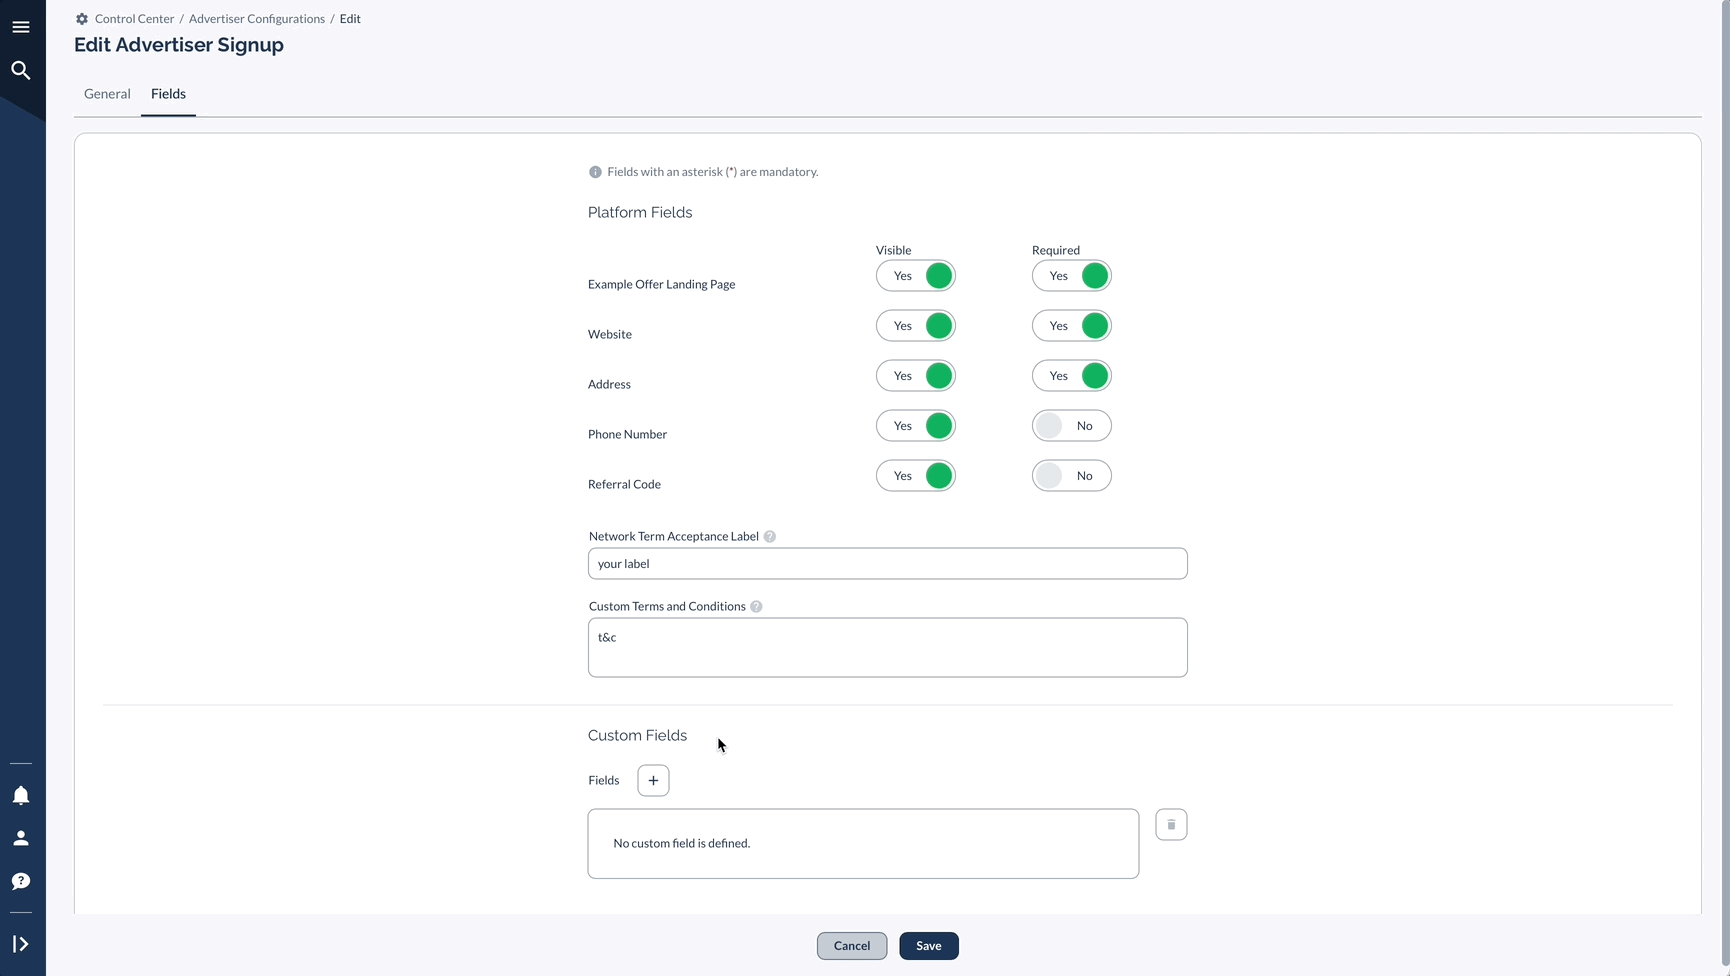The height and width of the screenshot is (976, 1730).
Task: Click the Example Offer Landing Page label
Action: coord(662,284)
